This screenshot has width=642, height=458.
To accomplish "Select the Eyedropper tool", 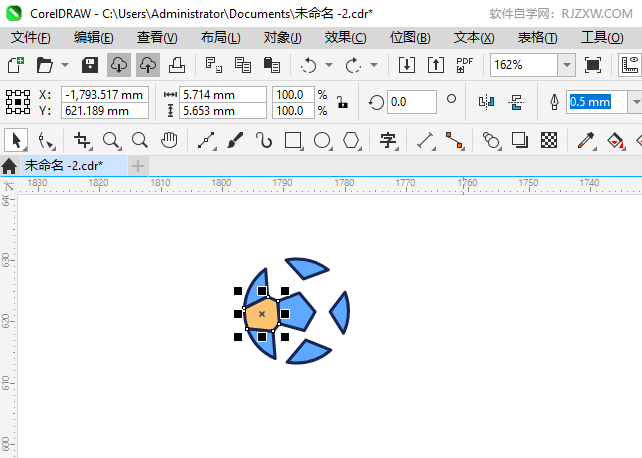I will pos(586,140).
